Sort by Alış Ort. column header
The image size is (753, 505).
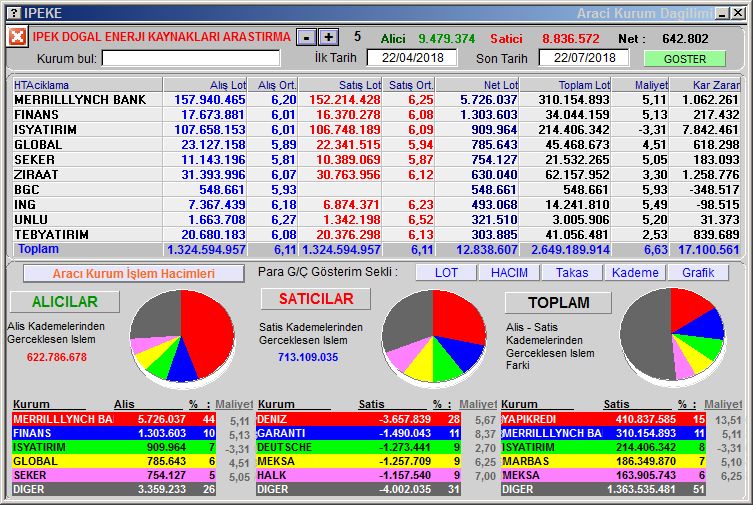(273, 85)
